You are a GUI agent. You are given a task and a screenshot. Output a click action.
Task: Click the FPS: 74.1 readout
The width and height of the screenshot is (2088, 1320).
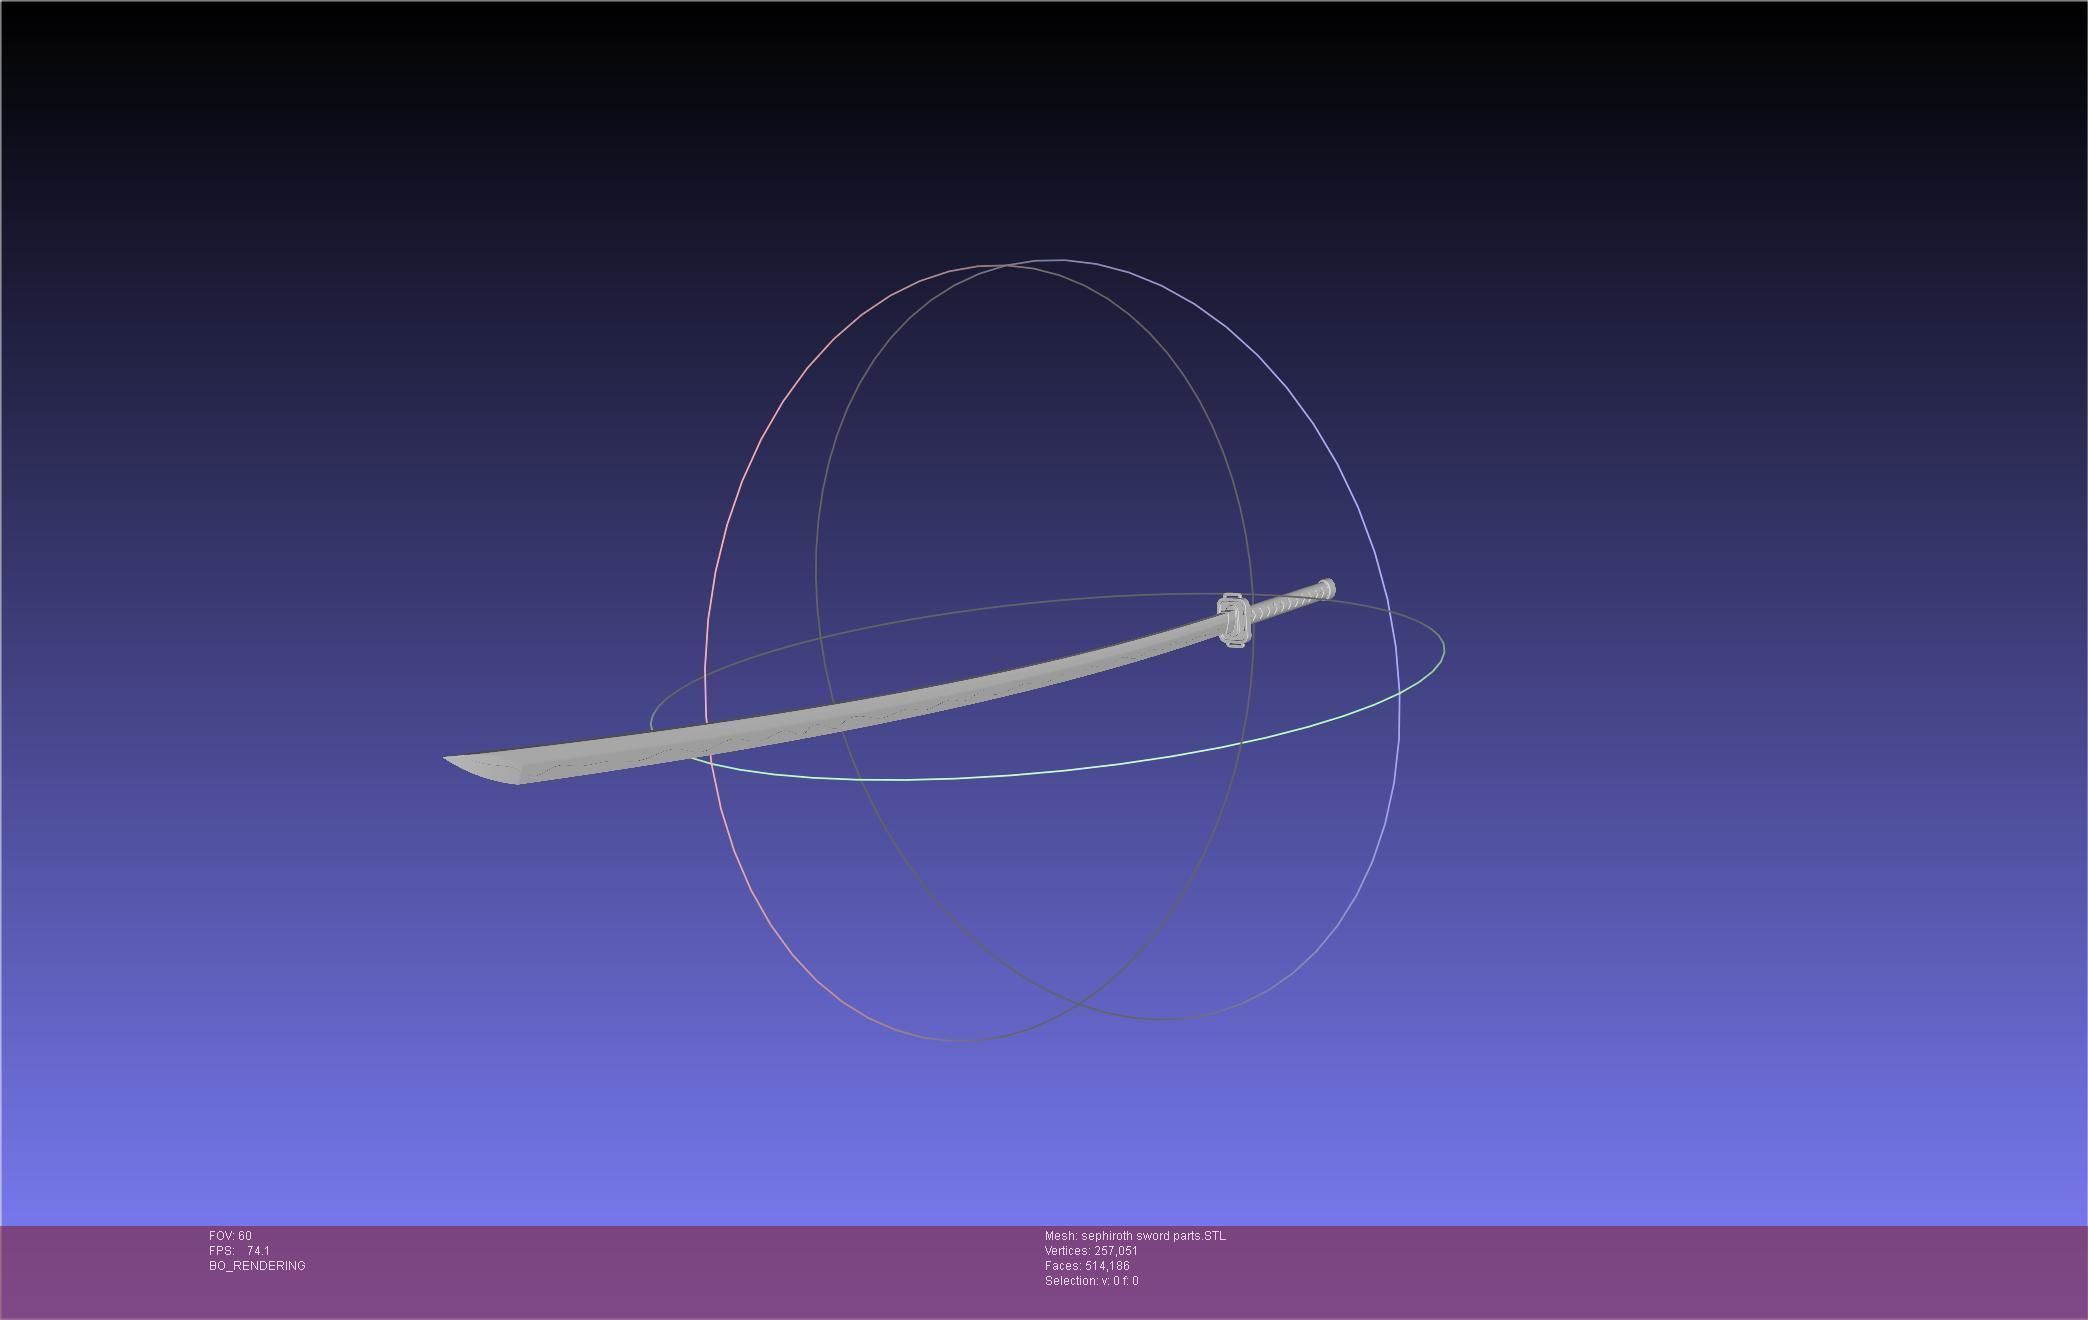click(239, 1251)
